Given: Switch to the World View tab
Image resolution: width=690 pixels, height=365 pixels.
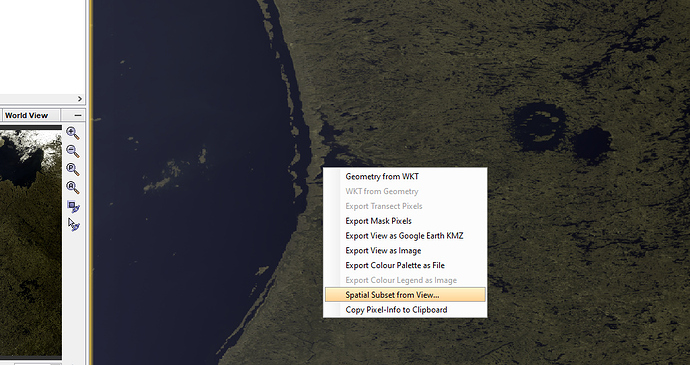Looking at the screenshot, I should tap(26, 115).
